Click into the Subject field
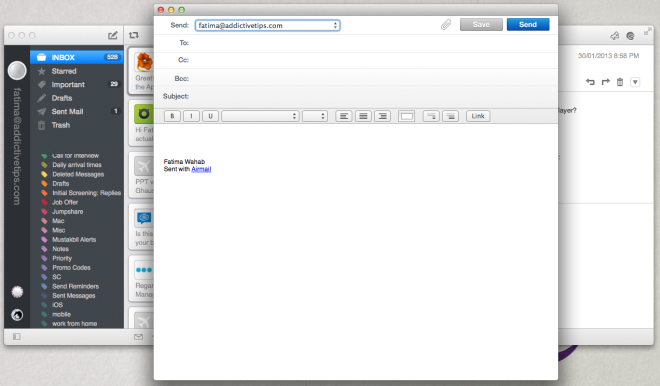The image size is (660, 386). 373,96
